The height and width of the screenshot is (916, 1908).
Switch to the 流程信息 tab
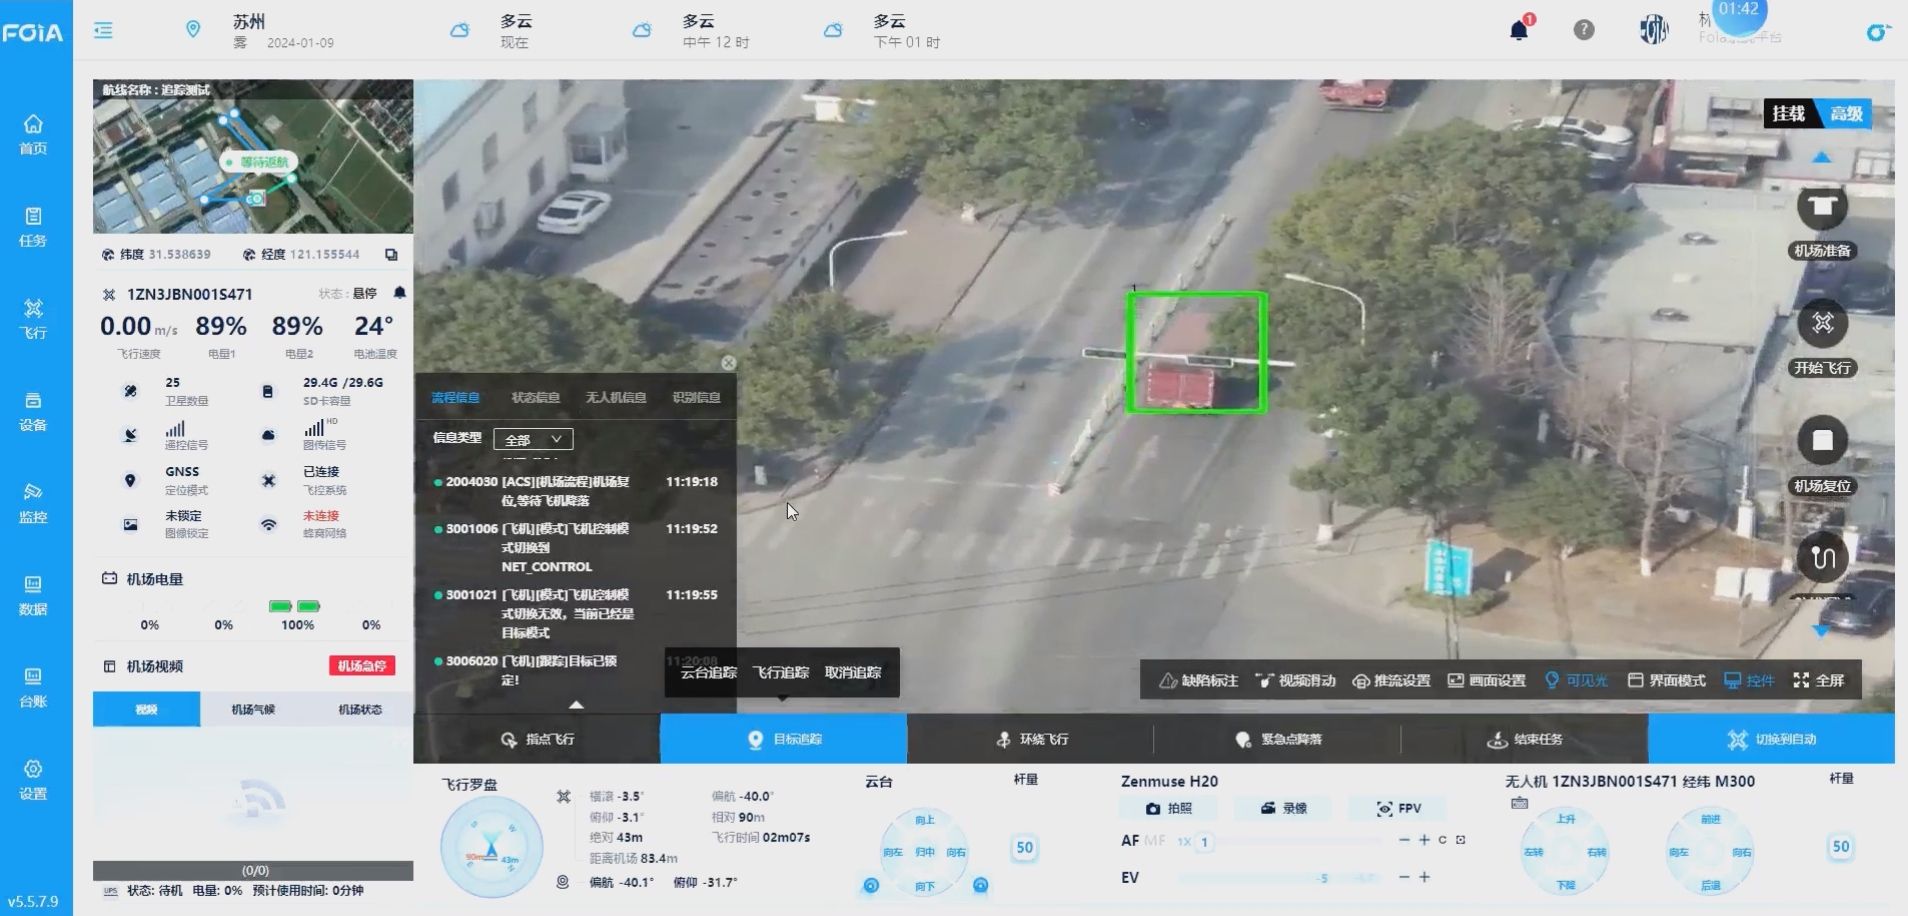coord(455,397)
